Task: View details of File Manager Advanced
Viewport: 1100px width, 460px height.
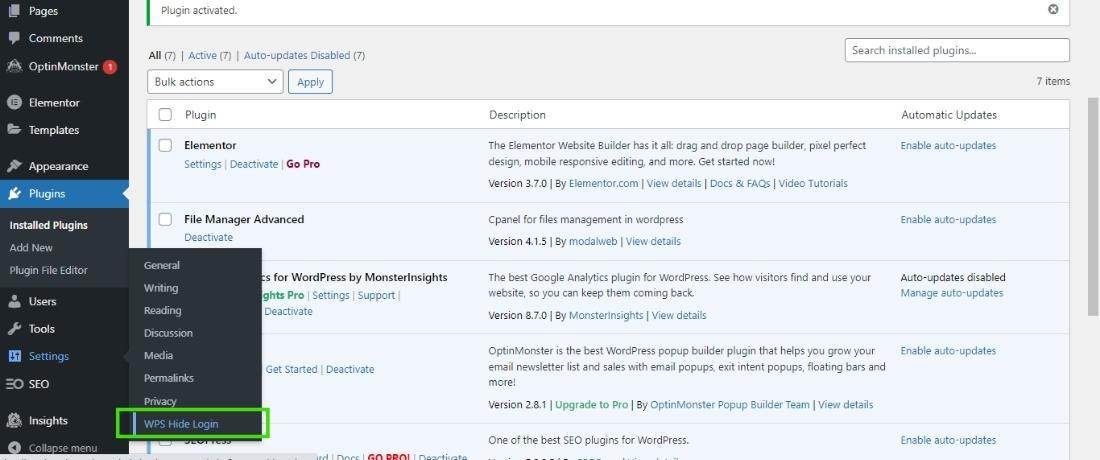Action: (653, 241)
